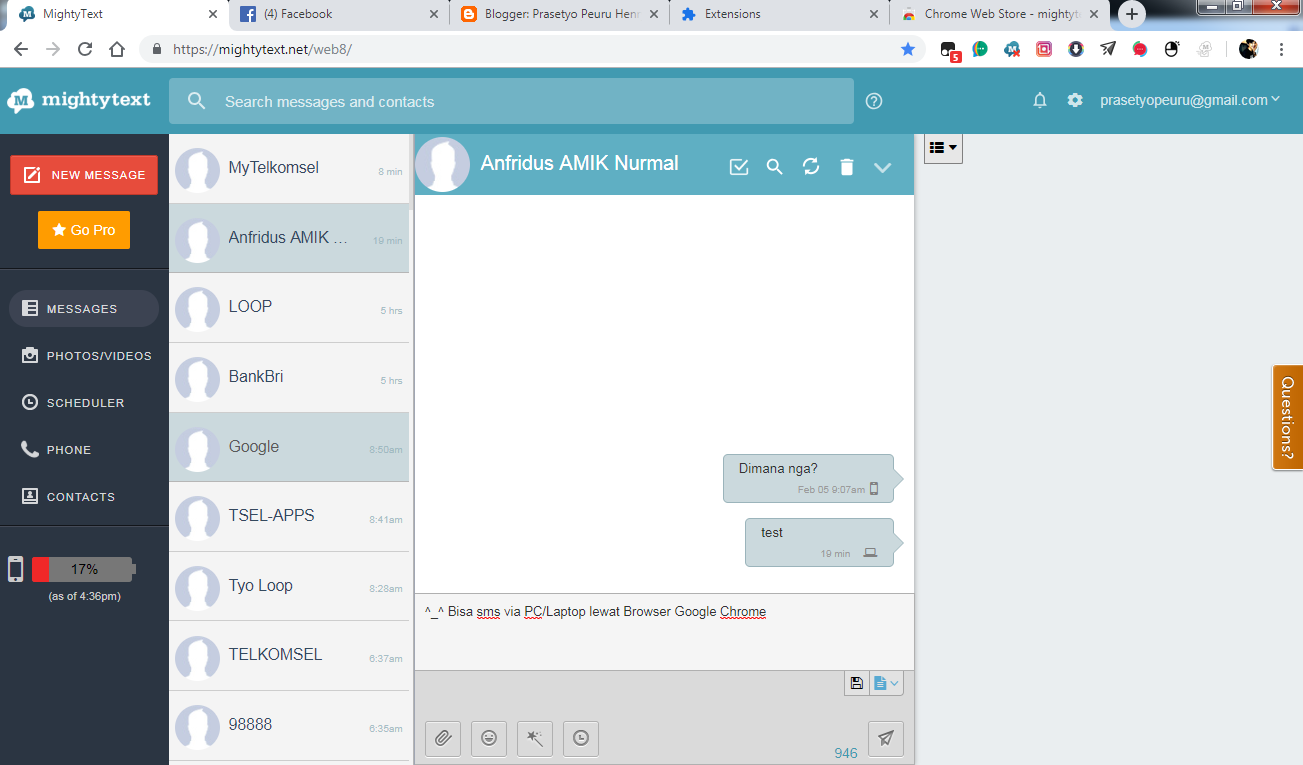
Task: Open the TSEL-APPS conversation
Action: pyautogui.click(x=289, y=517)
